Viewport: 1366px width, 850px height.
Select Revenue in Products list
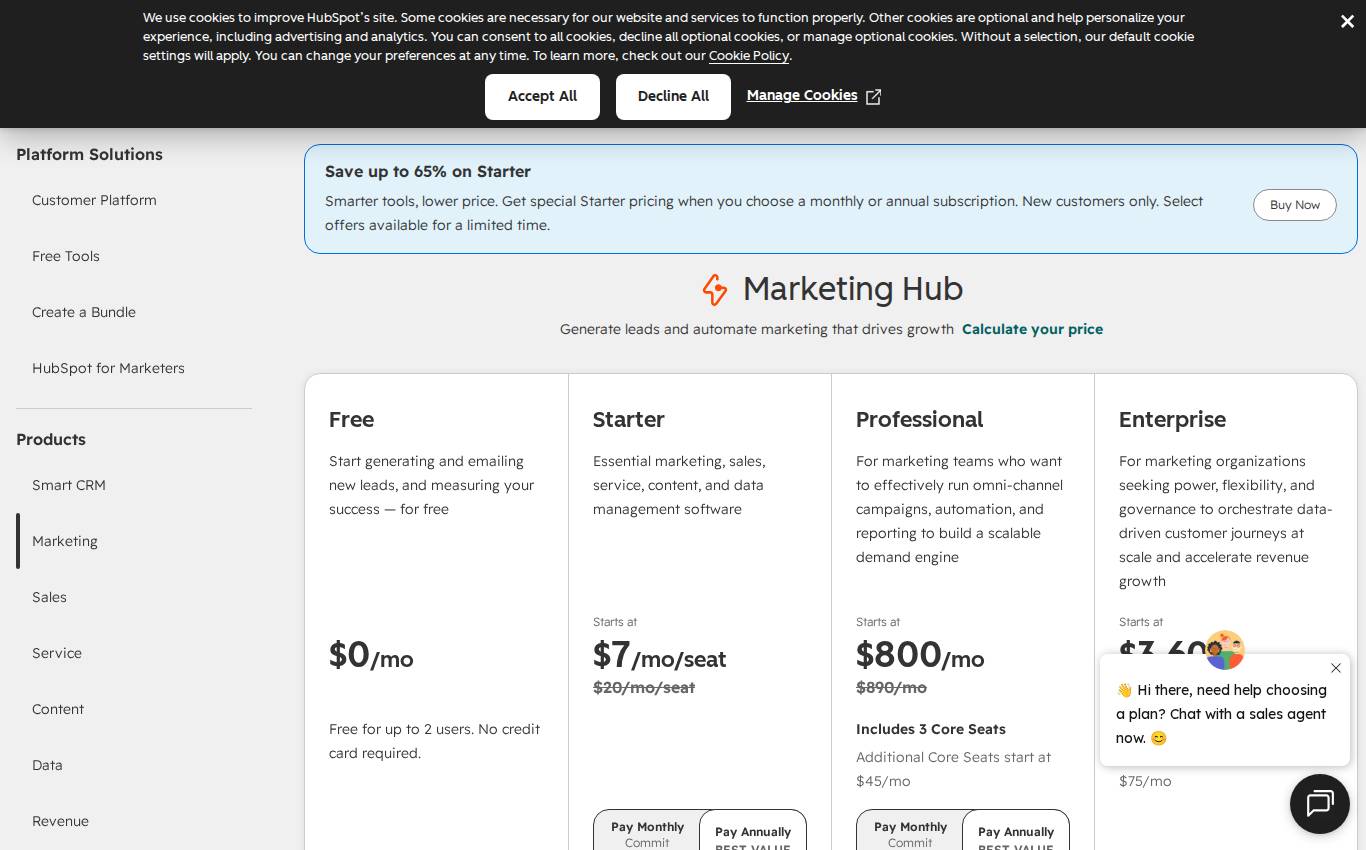pos(60,821)
